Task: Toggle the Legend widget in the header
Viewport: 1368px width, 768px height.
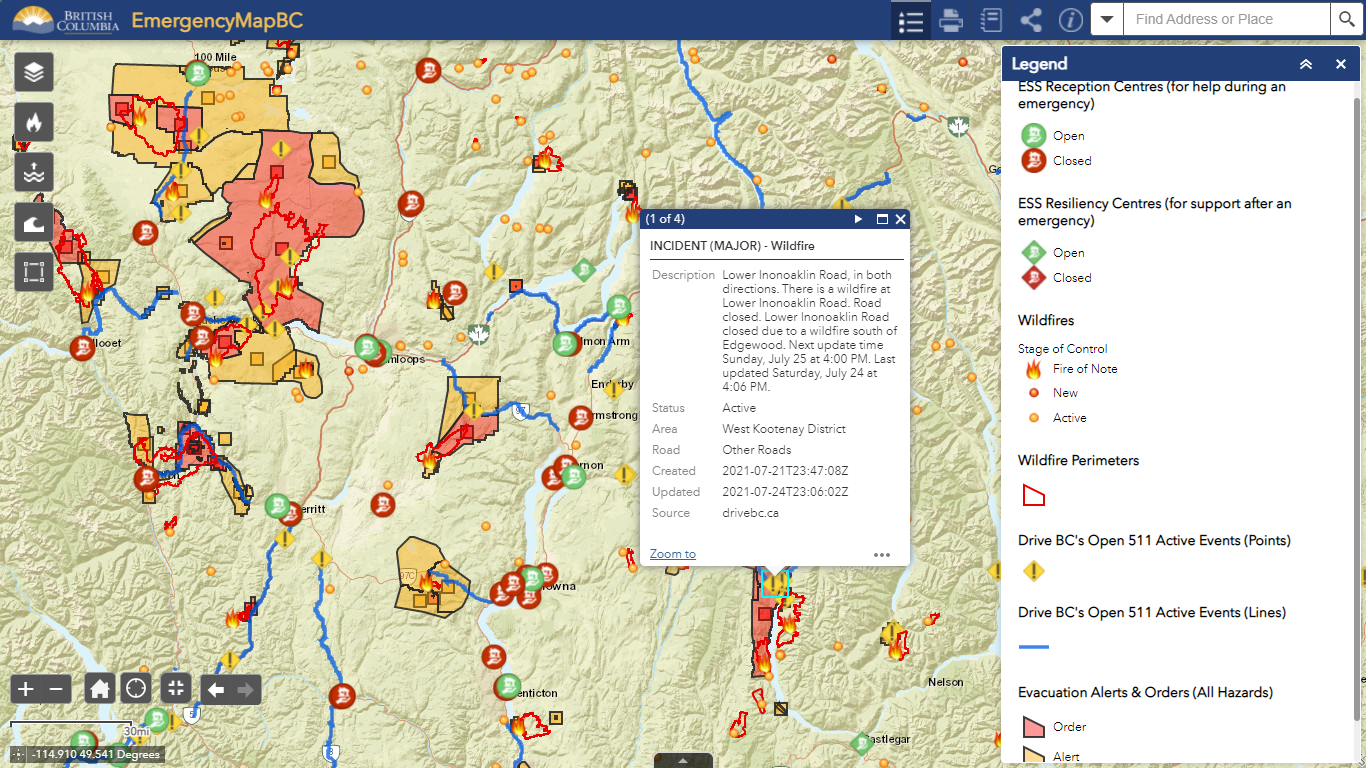Action: coord(911,20)
